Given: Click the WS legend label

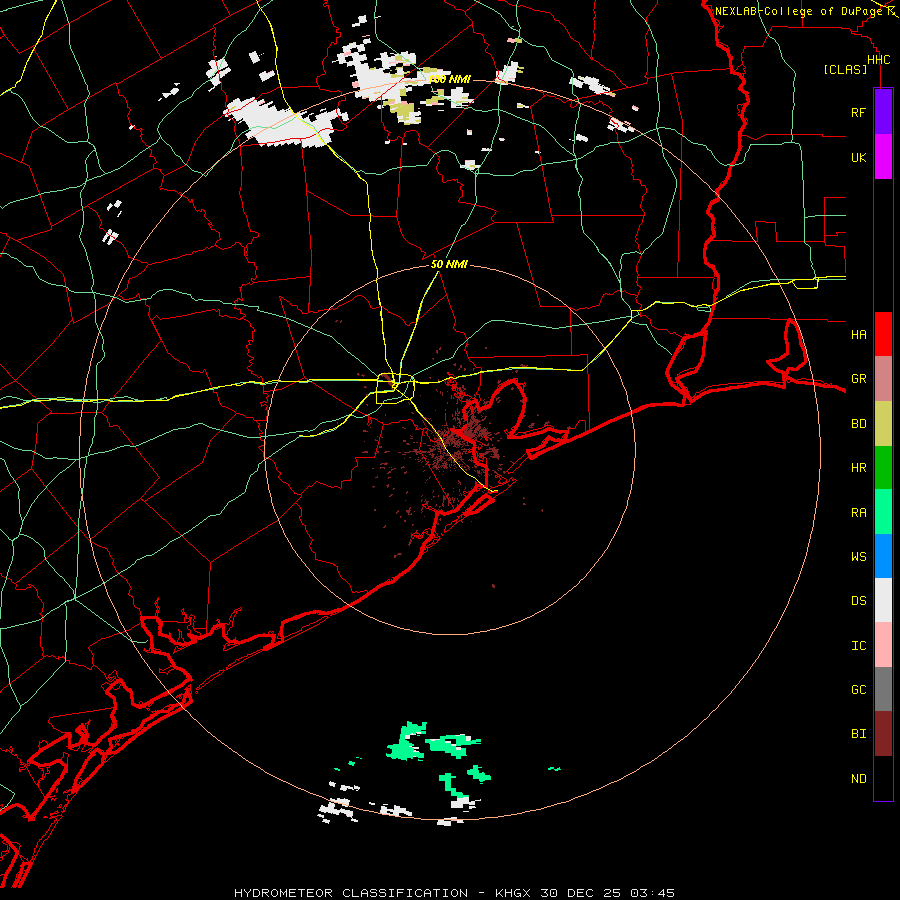Looking at the screenshot, I should 858,556.
